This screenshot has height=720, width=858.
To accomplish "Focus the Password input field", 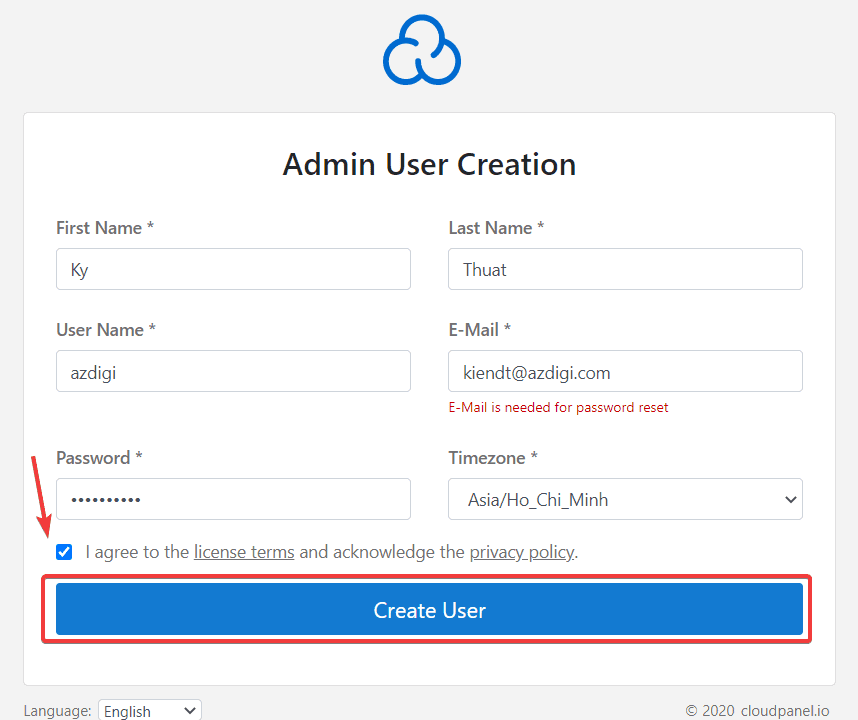I will coord(233,499).
